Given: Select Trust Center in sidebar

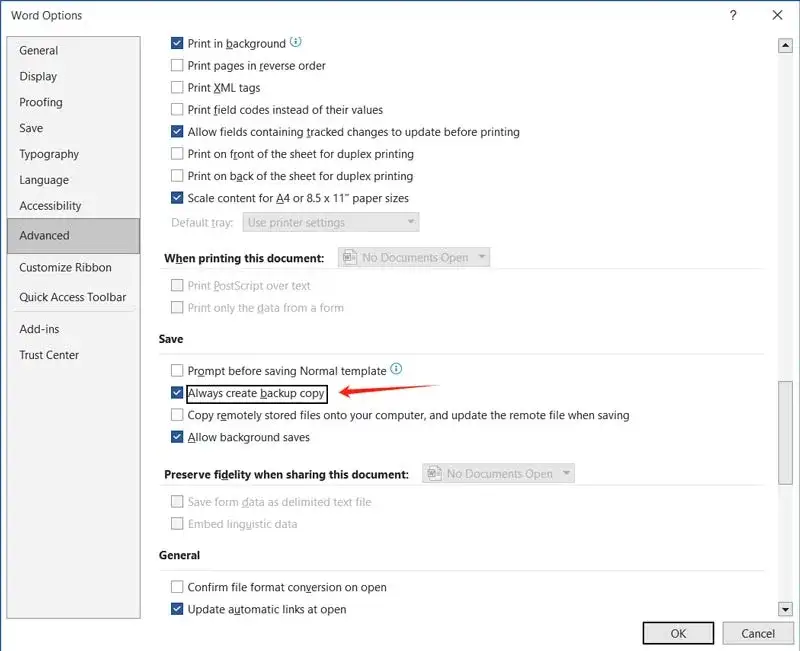Looking at the screenshot, I should [49, 355].
